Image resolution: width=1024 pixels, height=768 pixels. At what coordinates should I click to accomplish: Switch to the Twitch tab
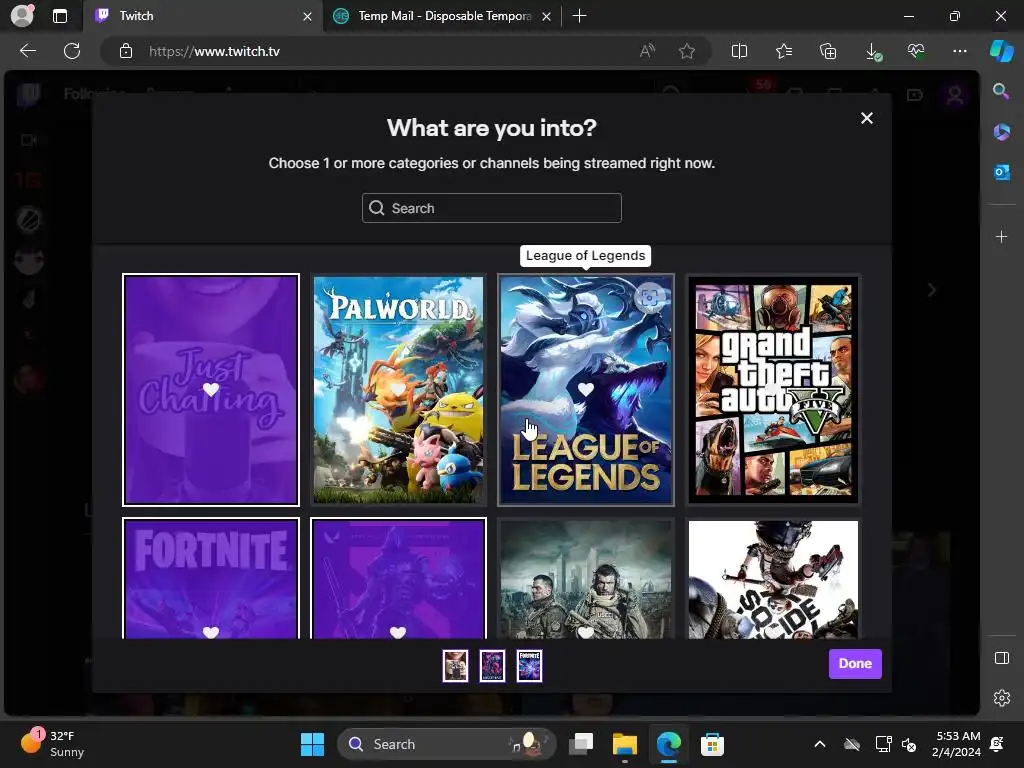point(202,16)
